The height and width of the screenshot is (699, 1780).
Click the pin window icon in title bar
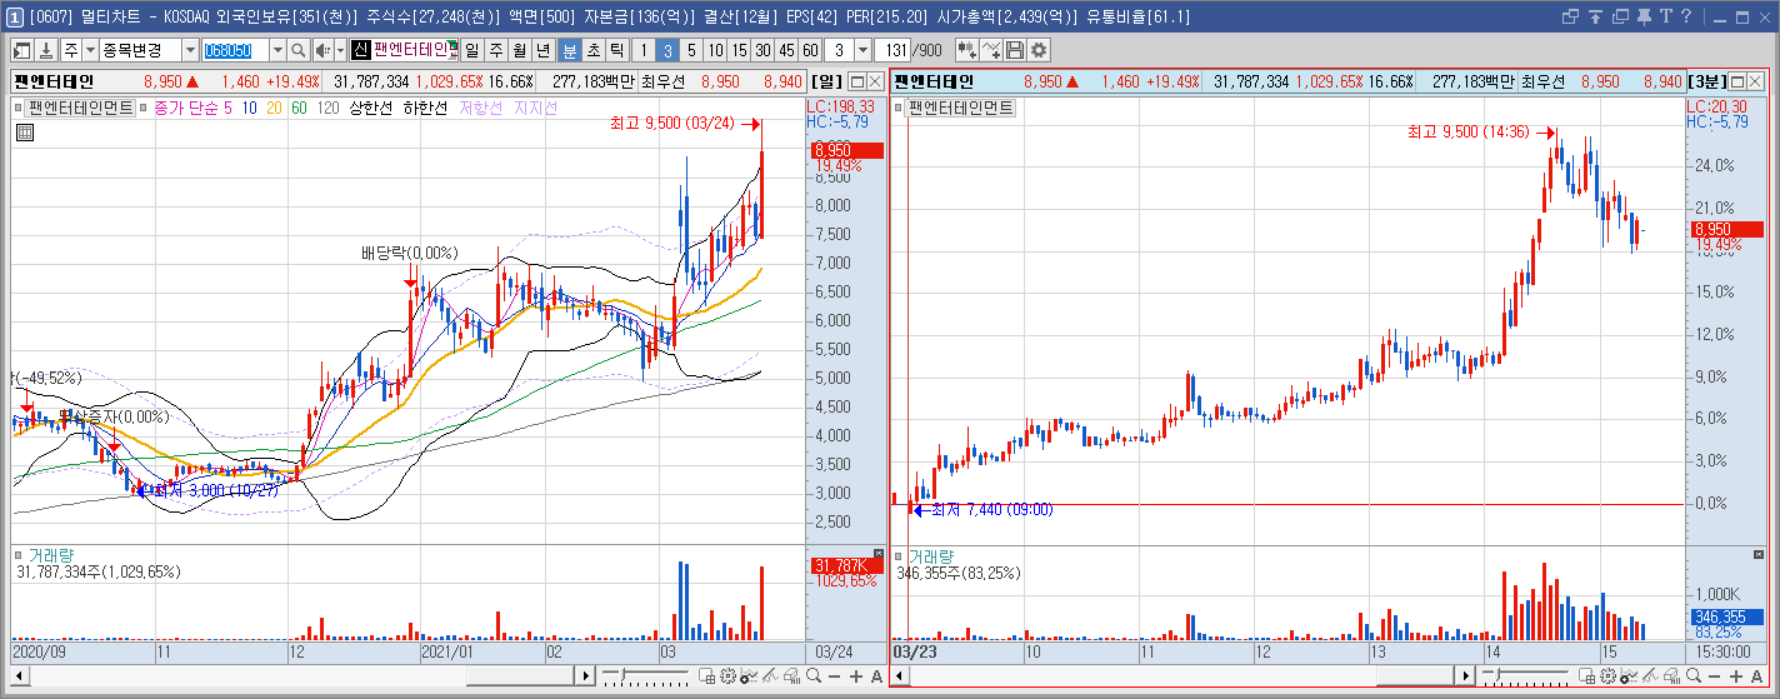[1644, 17]
